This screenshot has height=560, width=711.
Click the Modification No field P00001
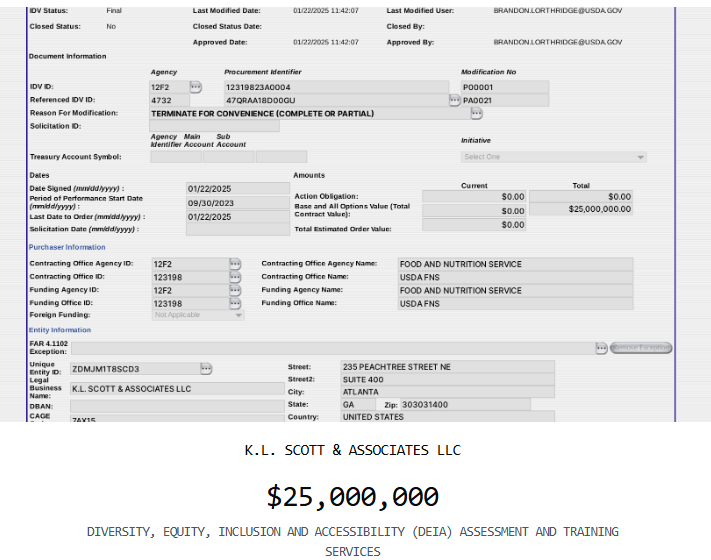505,87
